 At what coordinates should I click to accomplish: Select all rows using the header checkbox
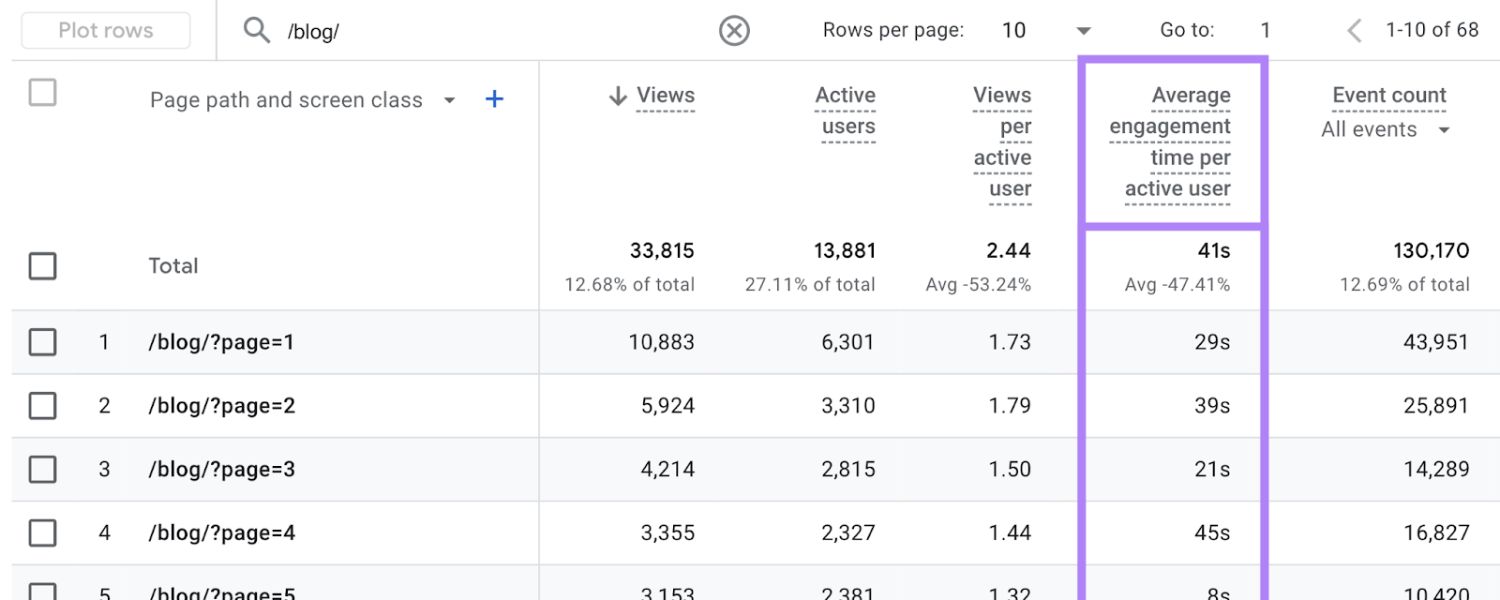(x=42, y=92)
